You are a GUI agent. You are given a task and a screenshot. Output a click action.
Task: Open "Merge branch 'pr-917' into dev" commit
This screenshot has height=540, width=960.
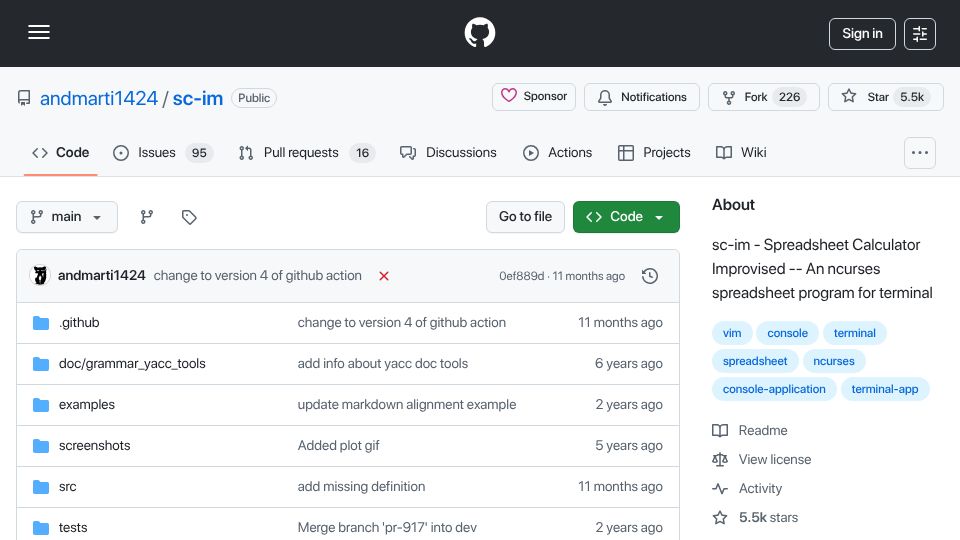click(387, 528)
